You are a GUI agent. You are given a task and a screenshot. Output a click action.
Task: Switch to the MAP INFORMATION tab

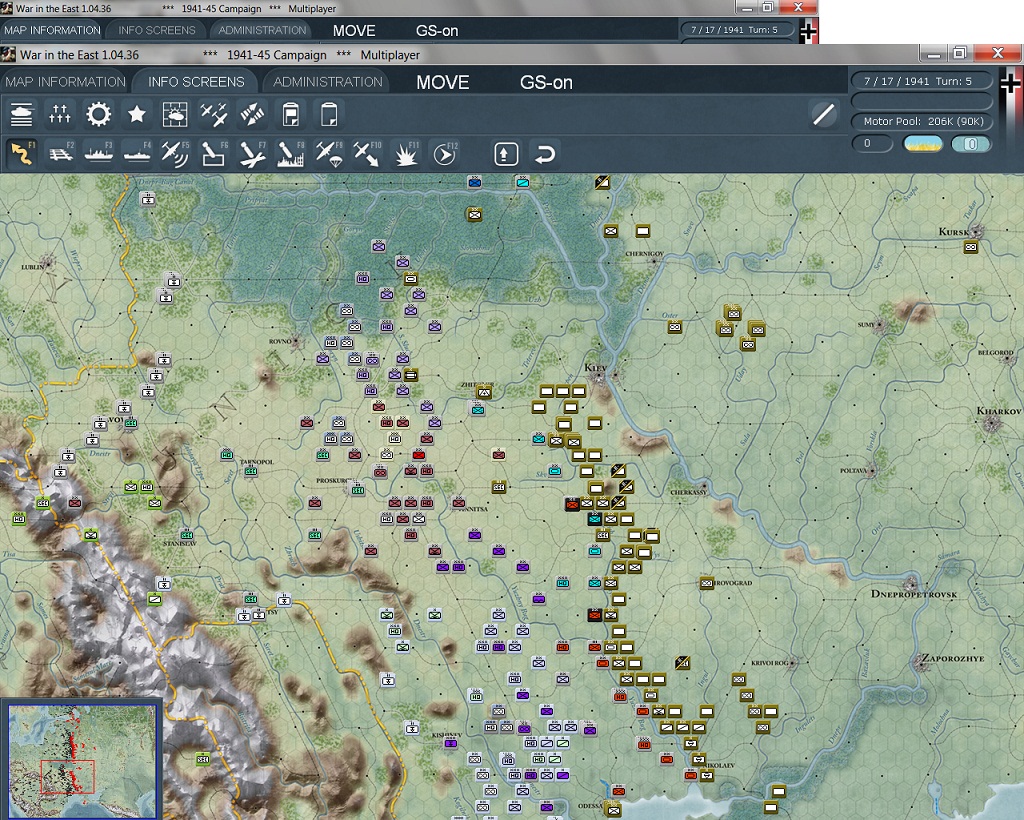click(65, 82)
